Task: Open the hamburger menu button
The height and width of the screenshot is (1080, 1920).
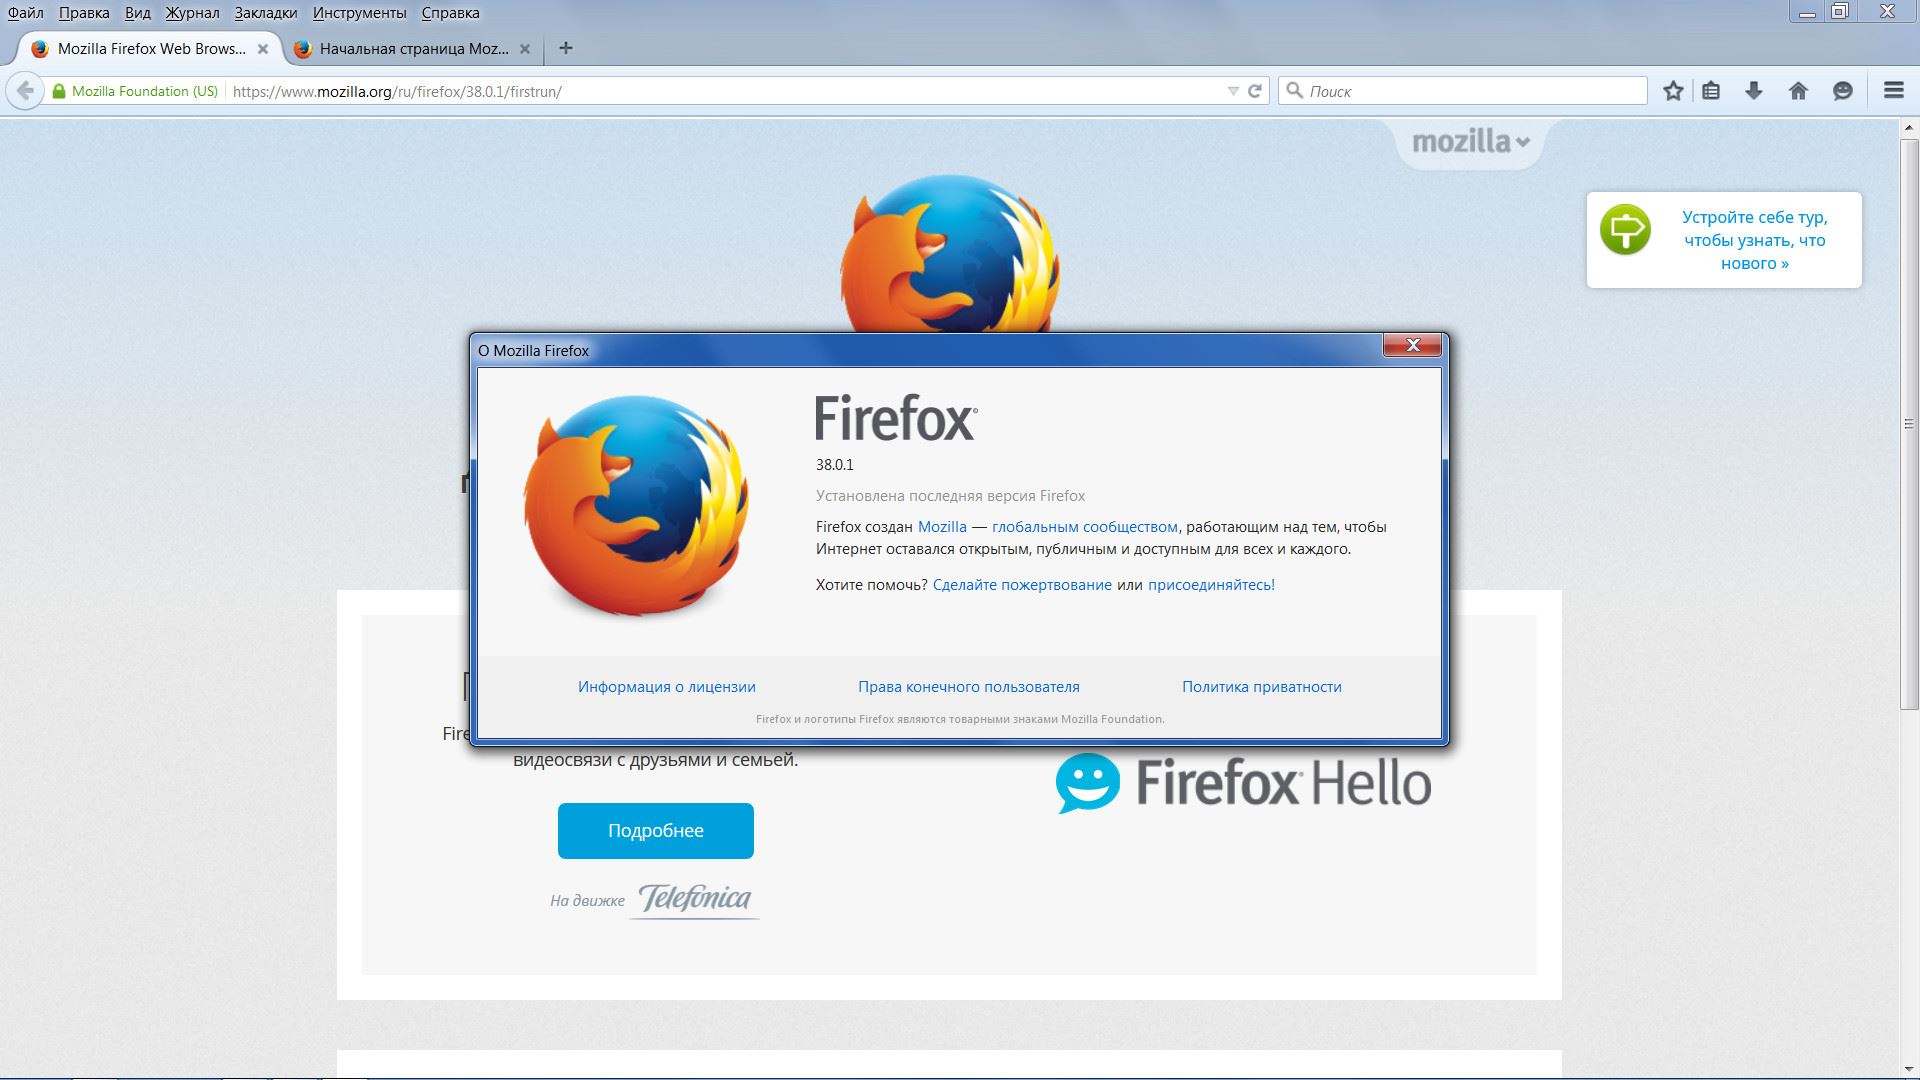Action: point(1893,90)
